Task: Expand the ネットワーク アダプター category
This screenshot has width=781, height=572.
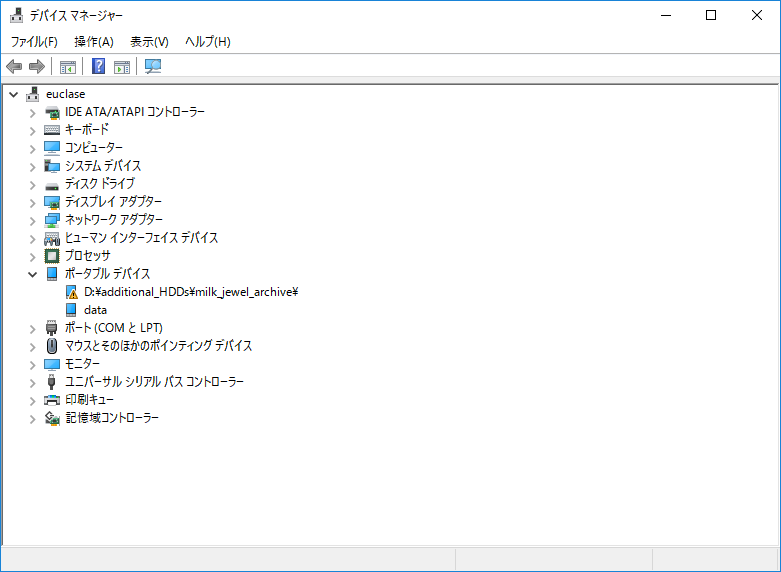Action: click(32, 220)
